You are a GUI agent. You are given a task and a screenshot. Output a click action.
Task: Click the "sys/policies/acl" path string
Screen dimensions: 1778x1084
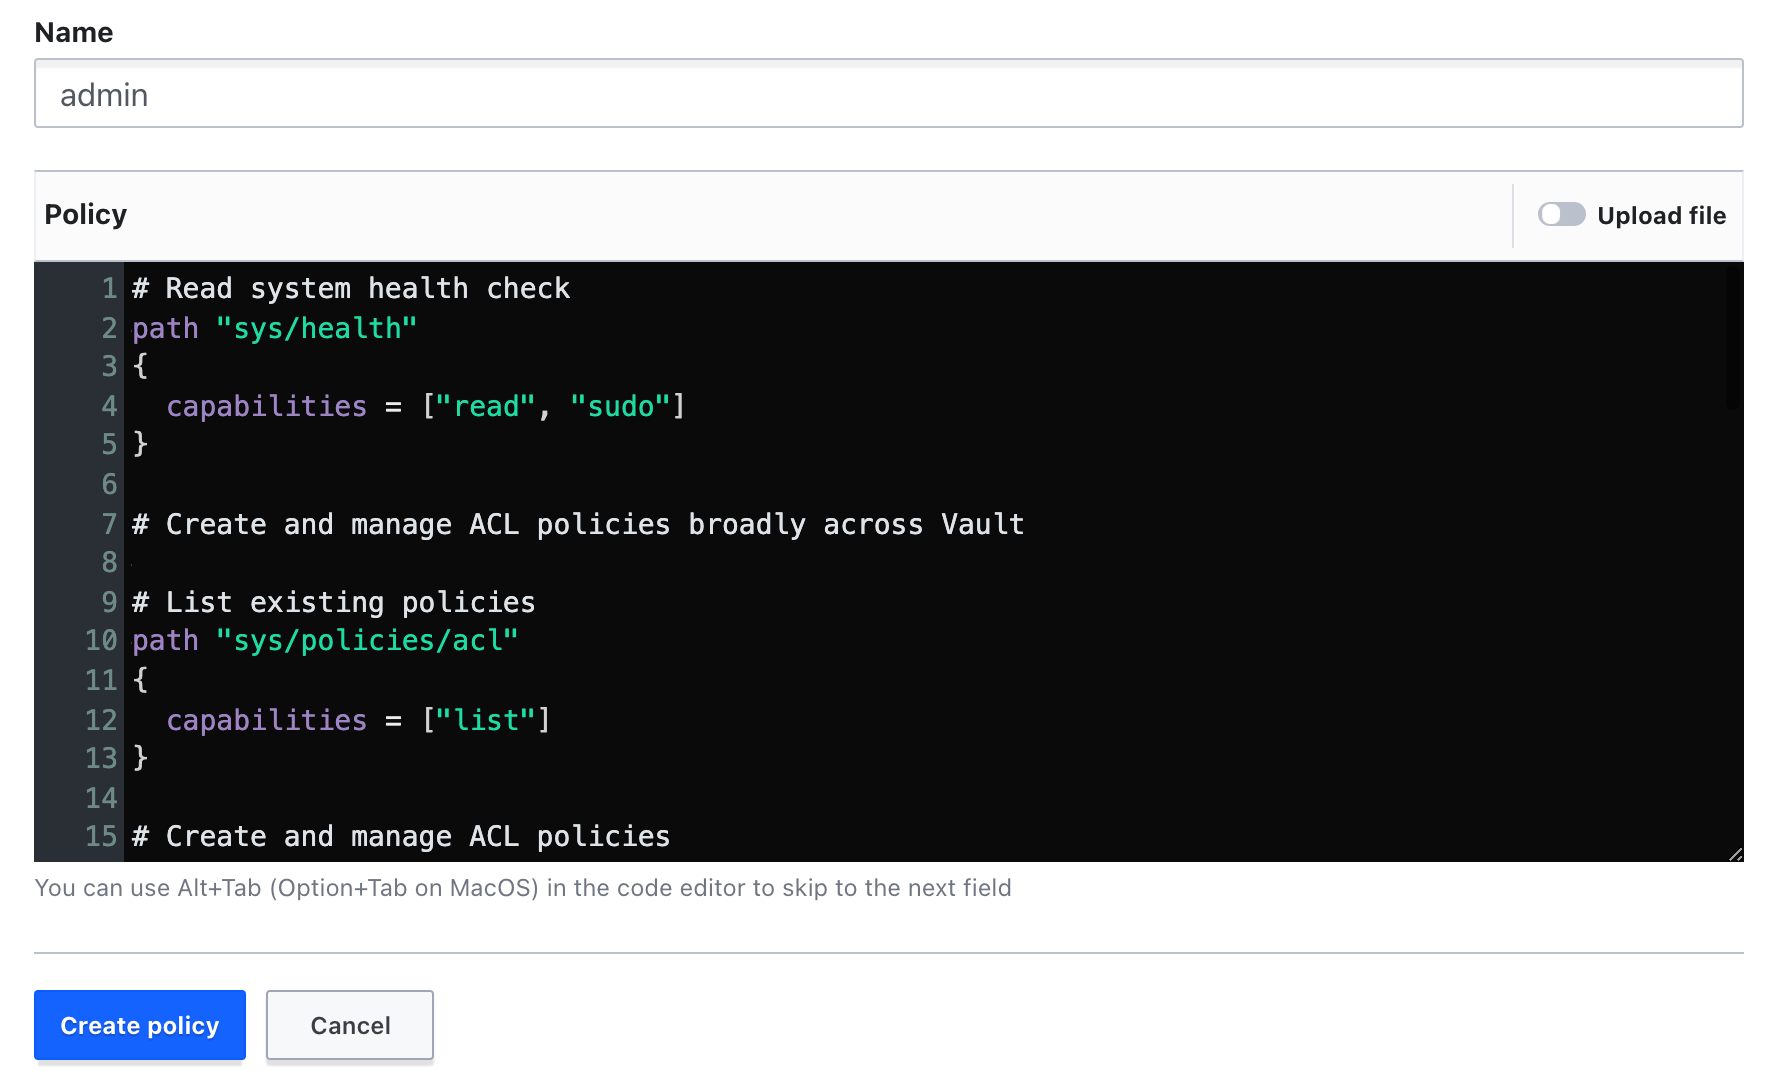[367, 640]
